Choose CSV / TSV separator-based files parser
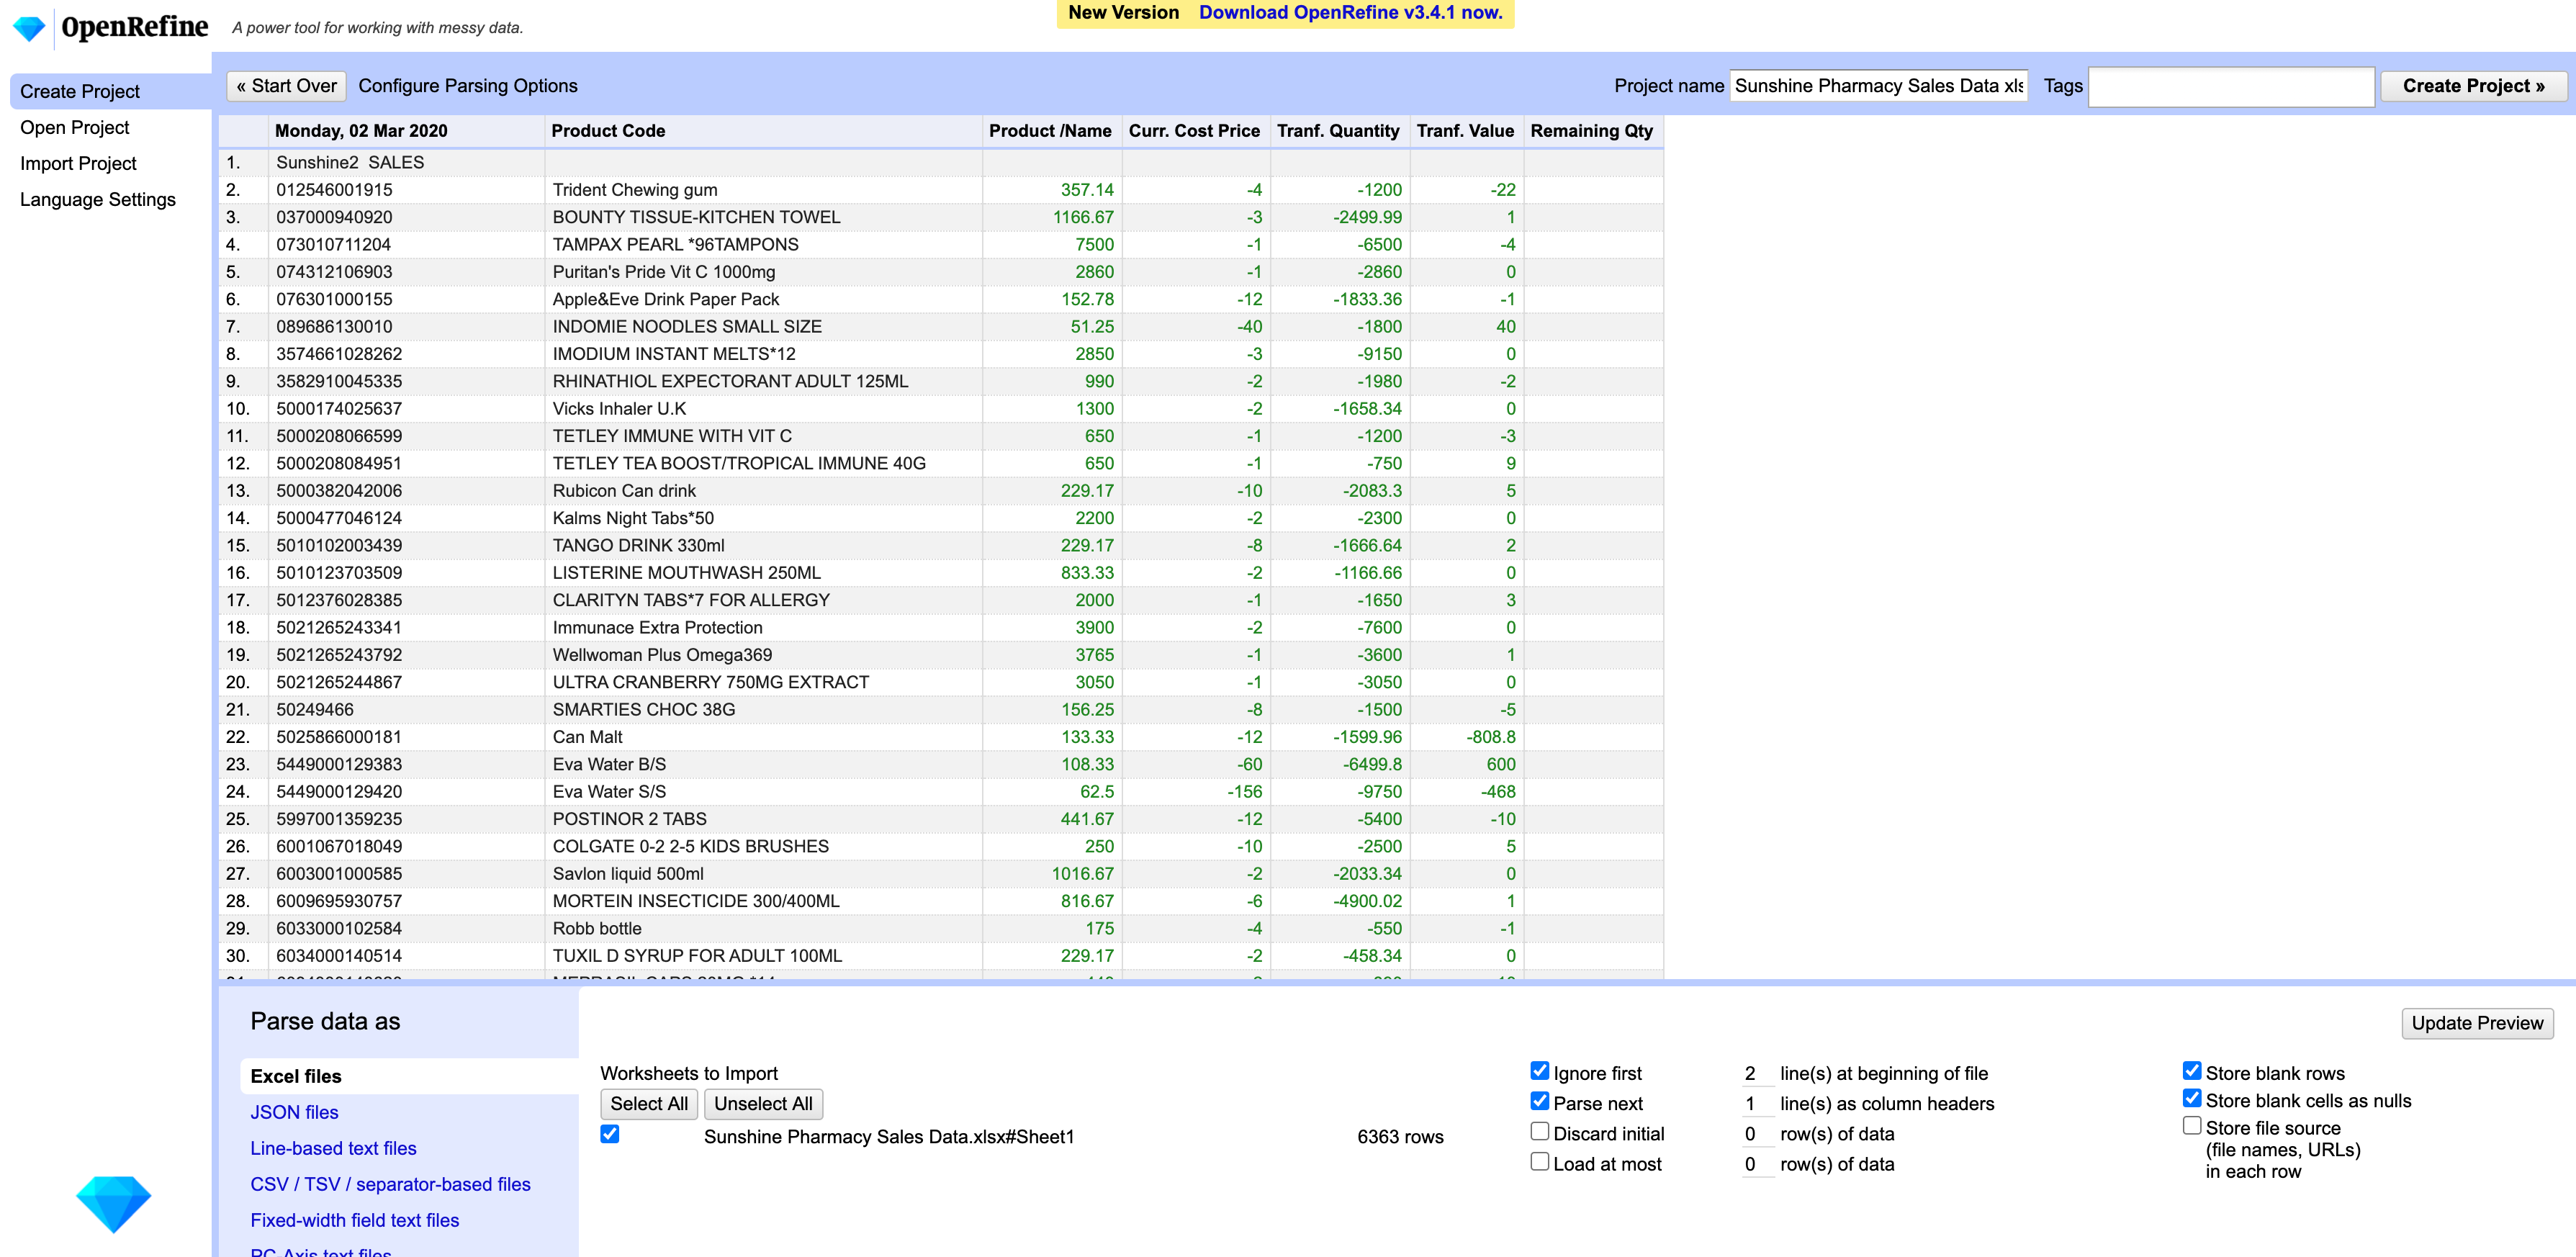2576x1257 pixels. coord(390,1184)
